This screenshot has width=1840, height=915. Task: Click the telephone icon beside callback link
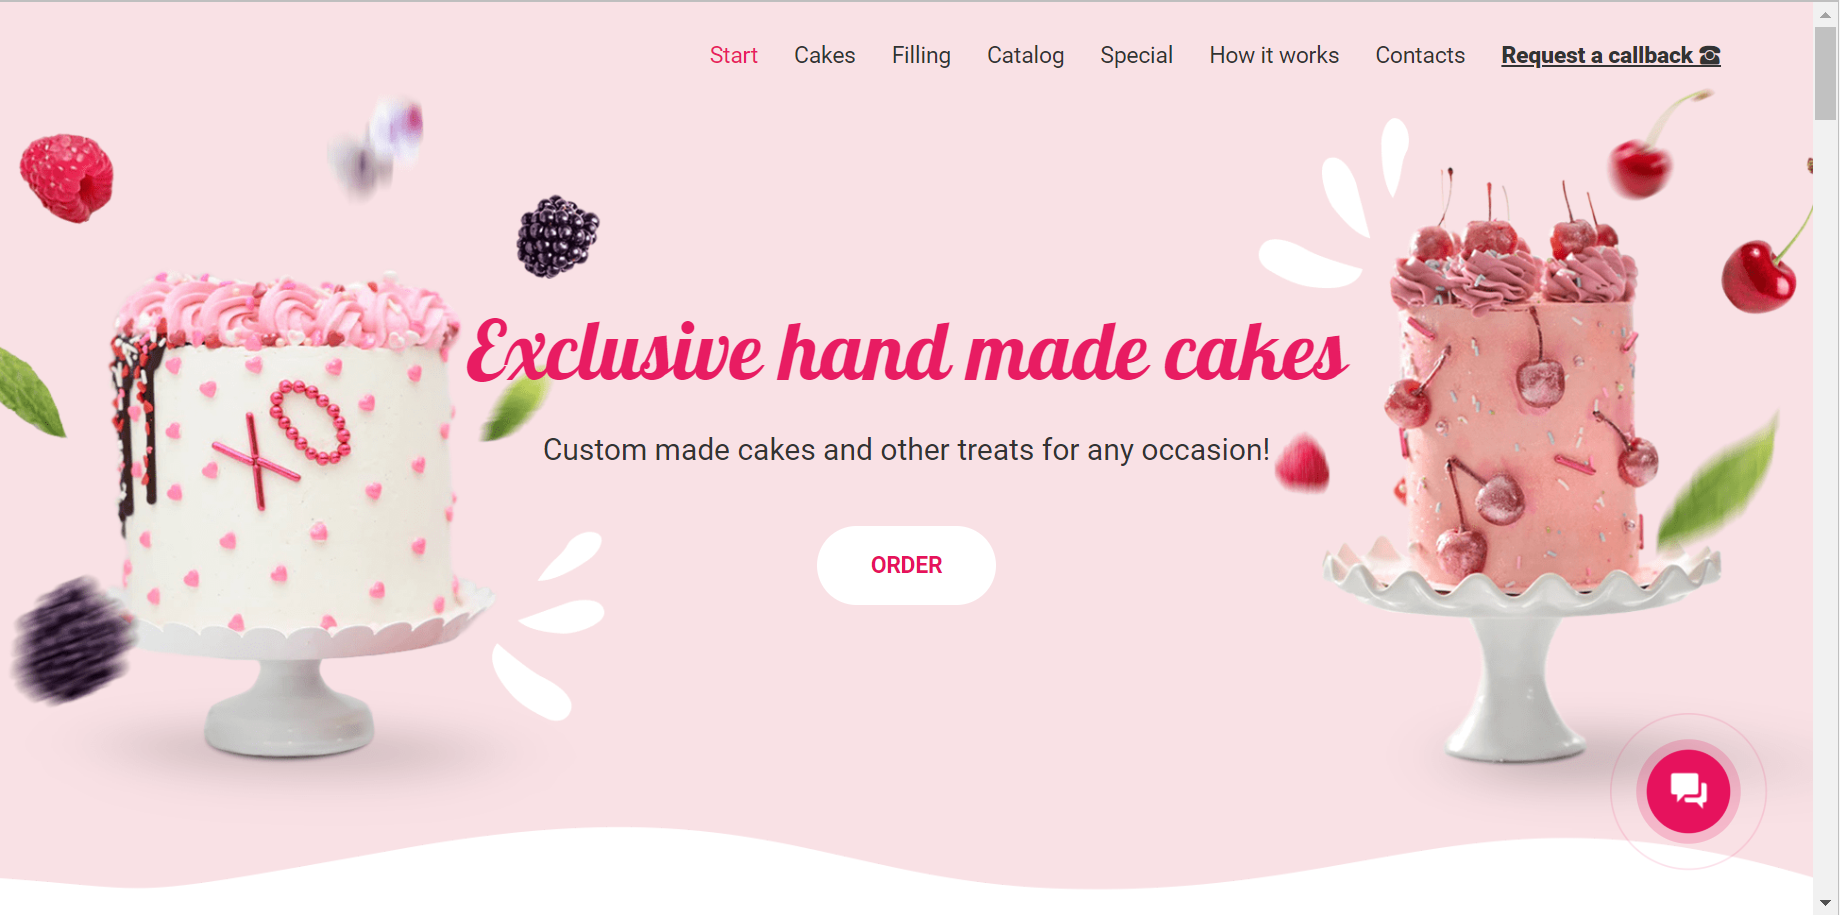[1710, 56]
